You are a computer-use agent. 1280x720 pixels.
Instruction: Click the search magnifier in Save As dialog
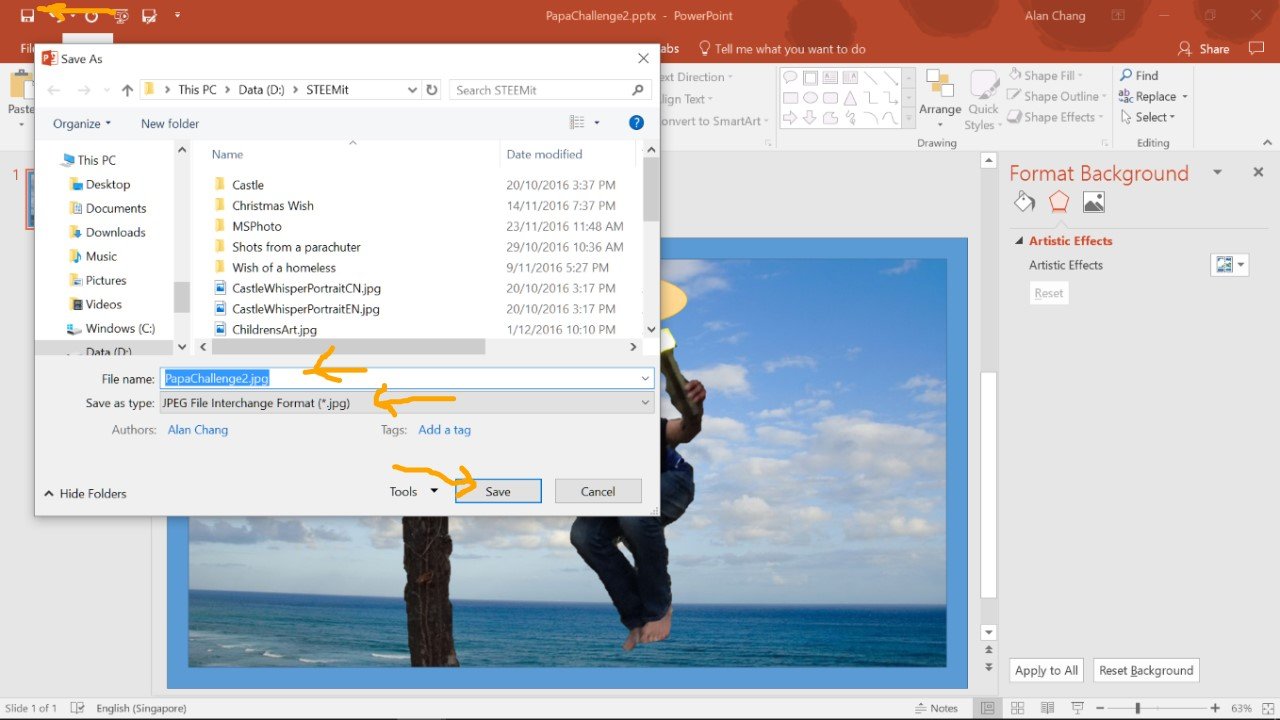638,90
